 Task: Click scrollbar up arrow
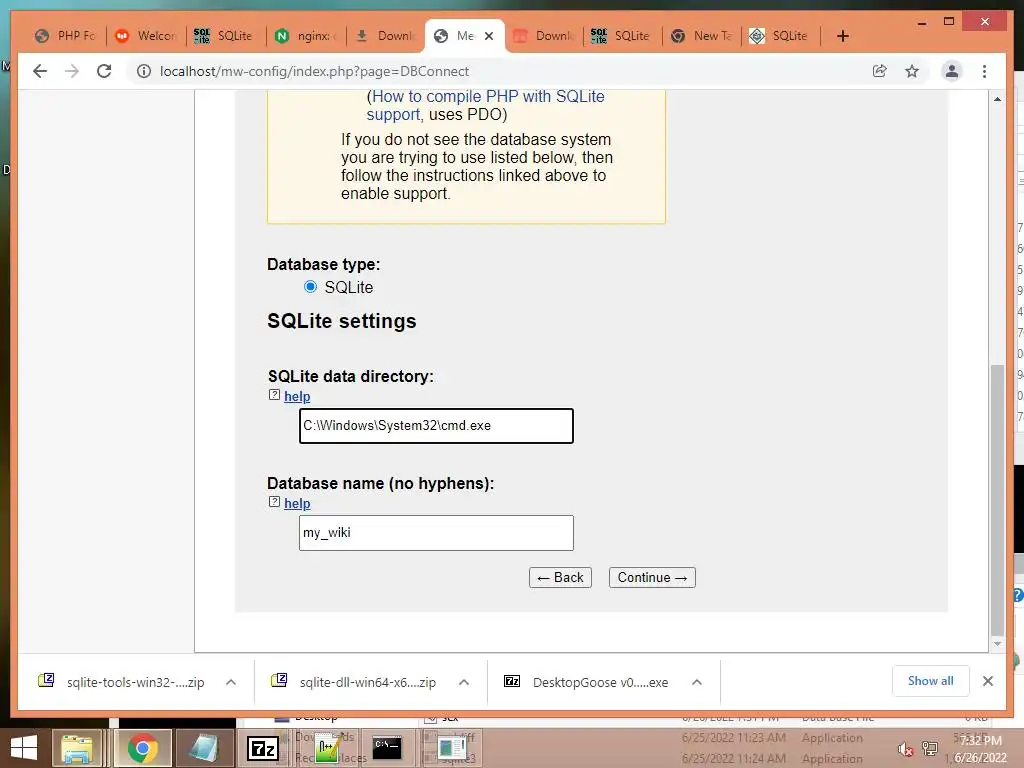point(997,99)
